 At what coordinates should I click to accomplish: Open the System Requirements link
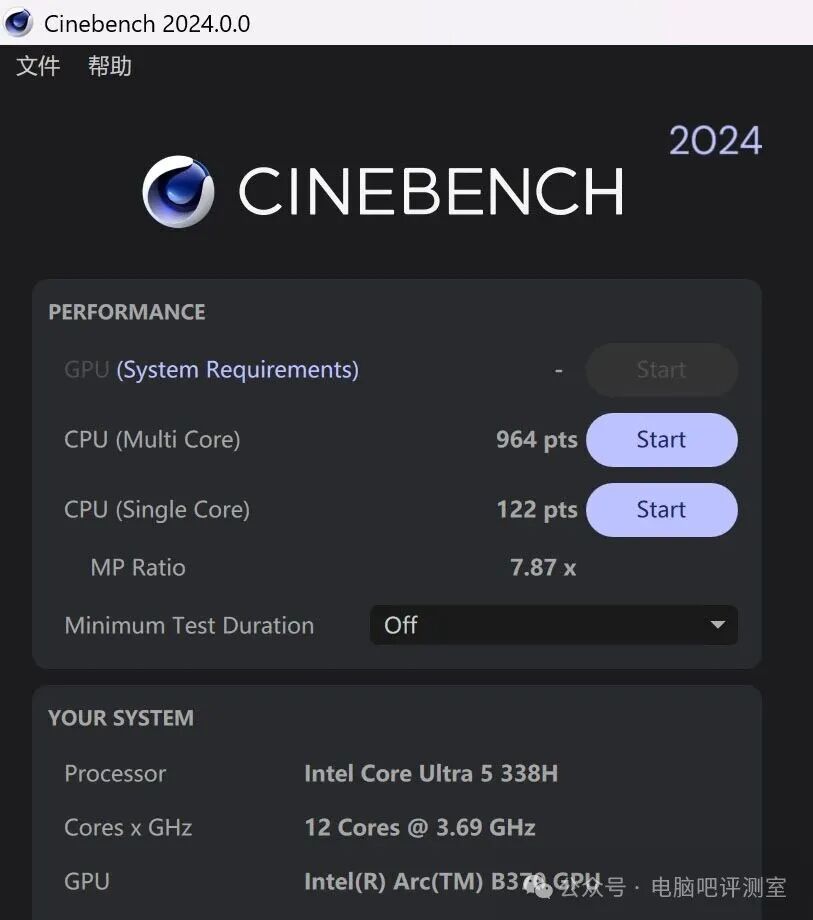click(237, 369)
